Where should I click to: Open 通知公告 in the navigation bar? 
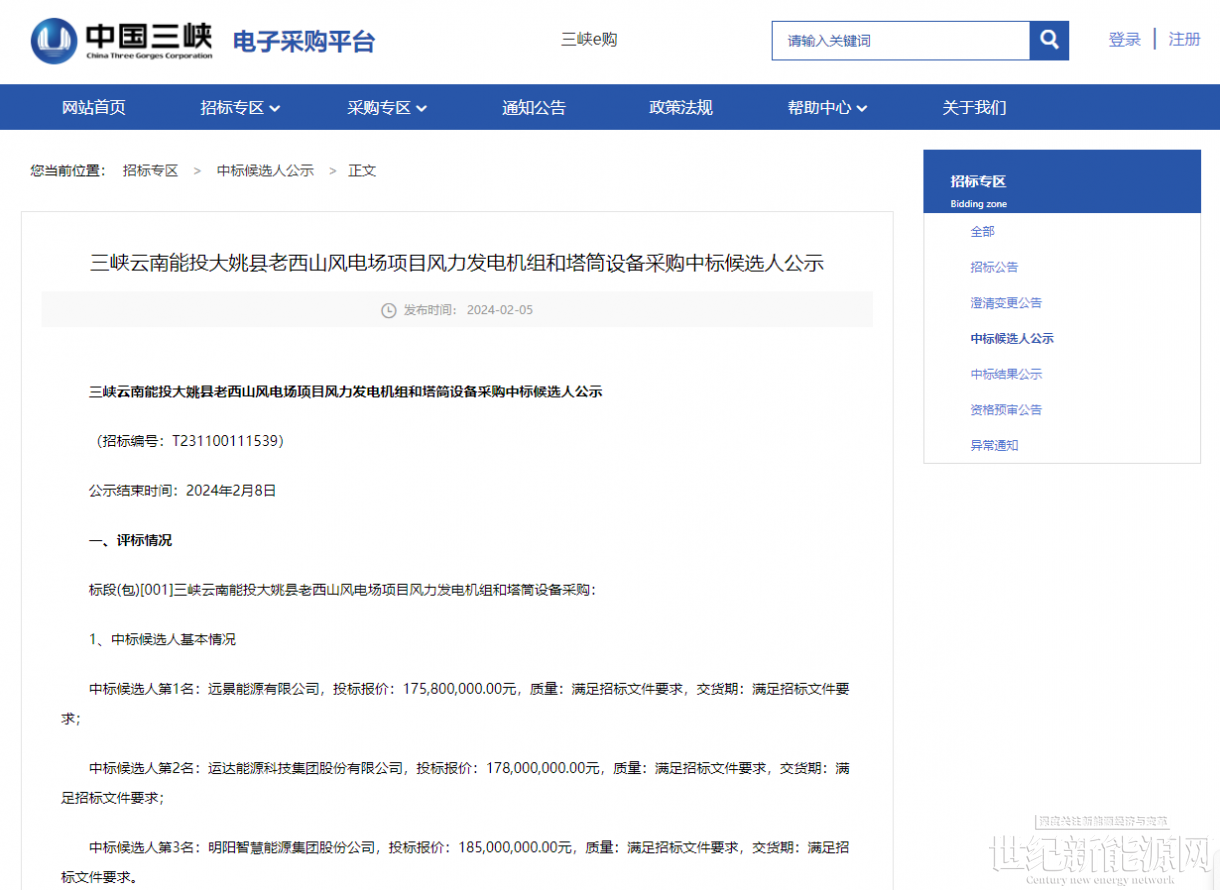click(534, 107)
